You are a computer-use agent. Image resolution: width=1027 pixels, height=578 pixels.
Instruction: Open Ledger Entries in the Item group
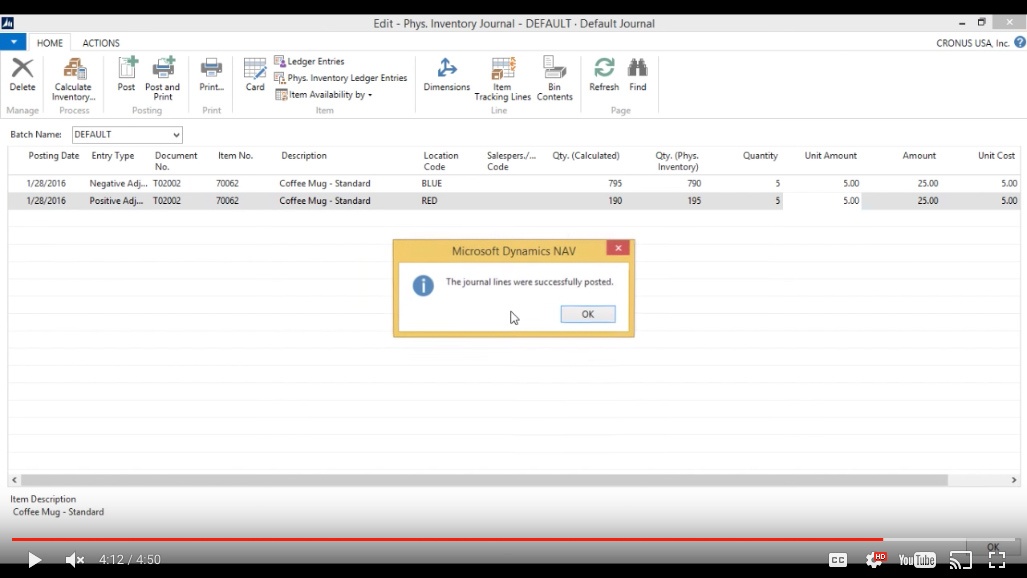pyautogui.click(x=309, y=61)
